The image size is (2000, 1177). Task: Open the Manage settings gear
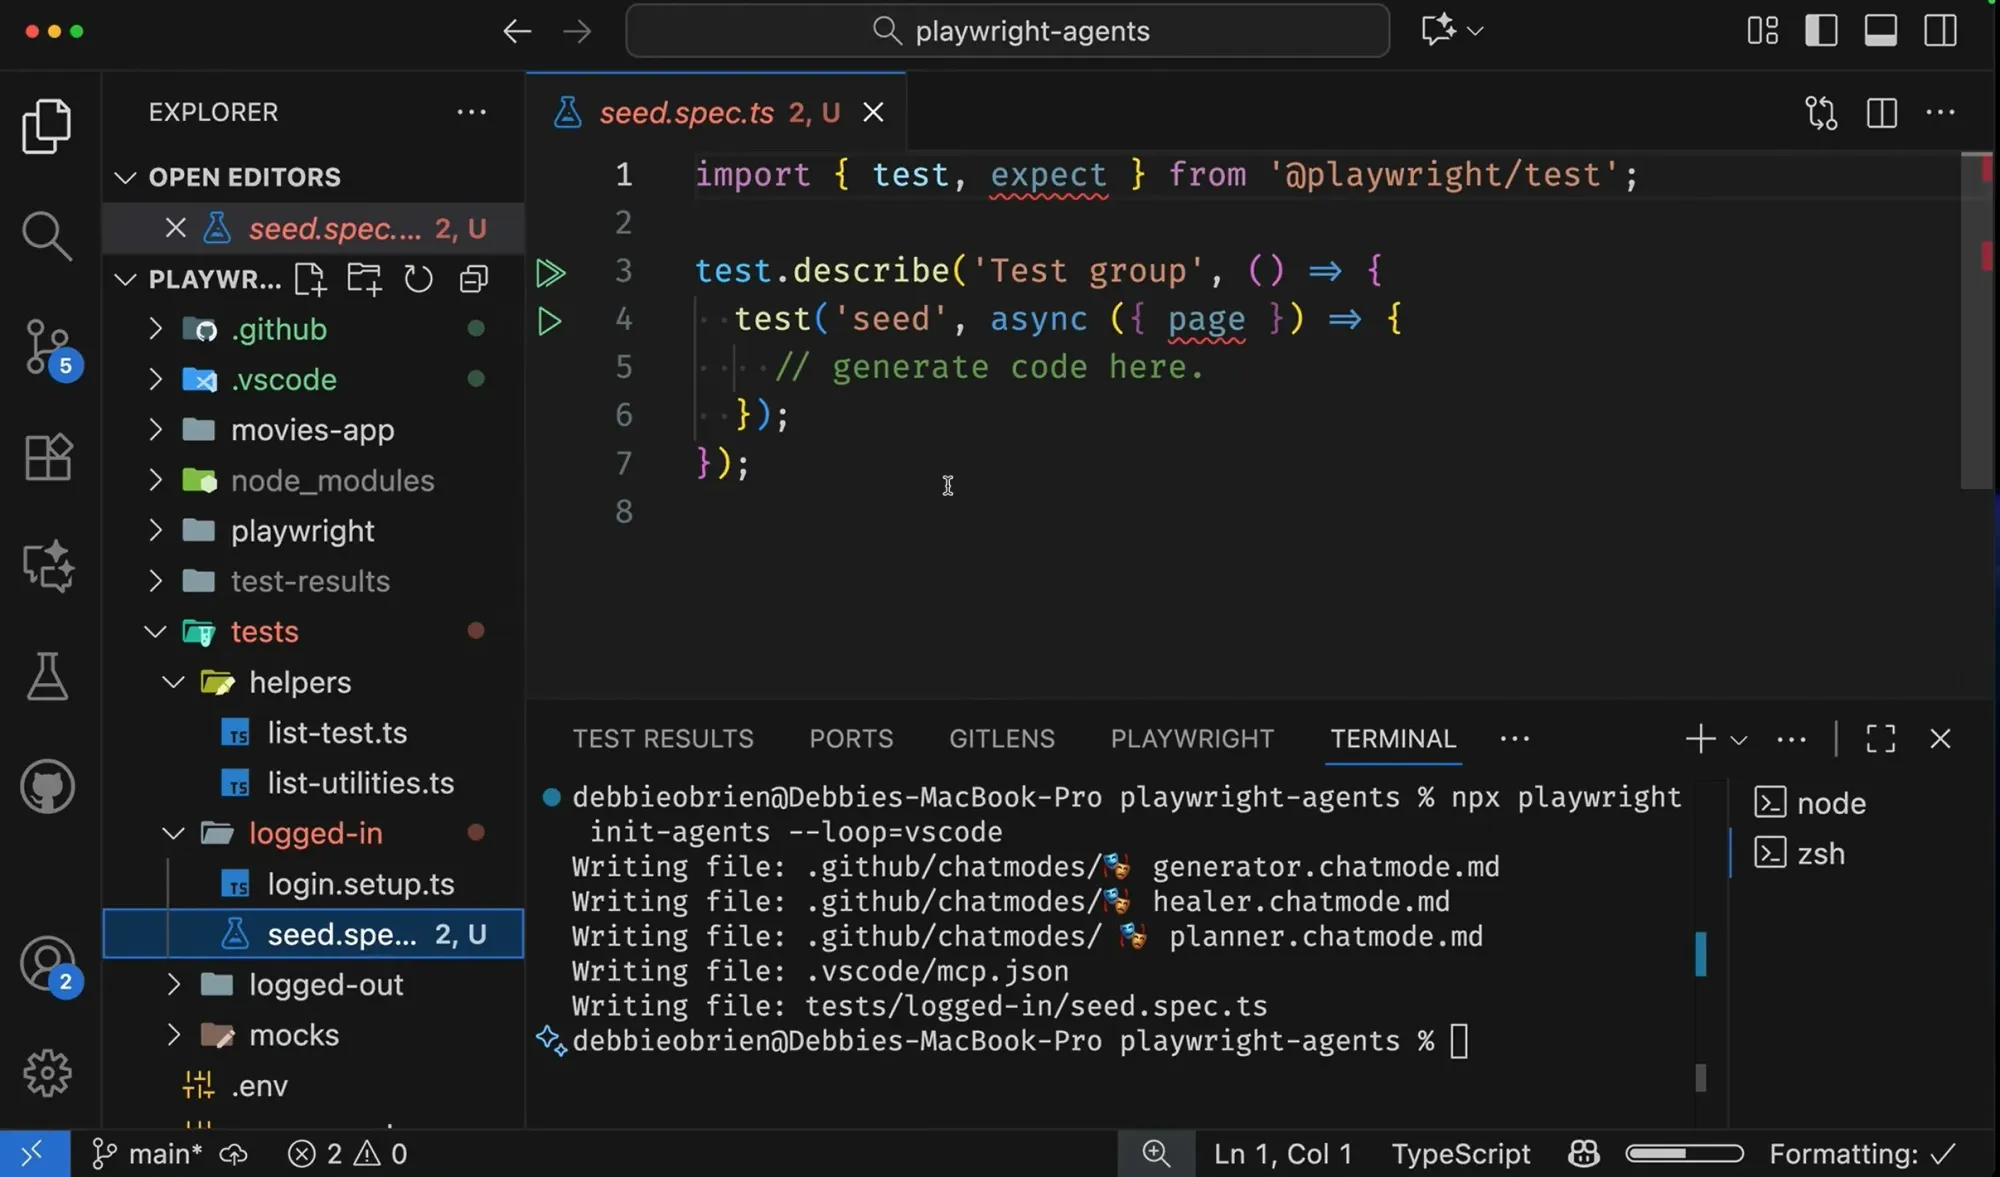(x=47, y=1074)
